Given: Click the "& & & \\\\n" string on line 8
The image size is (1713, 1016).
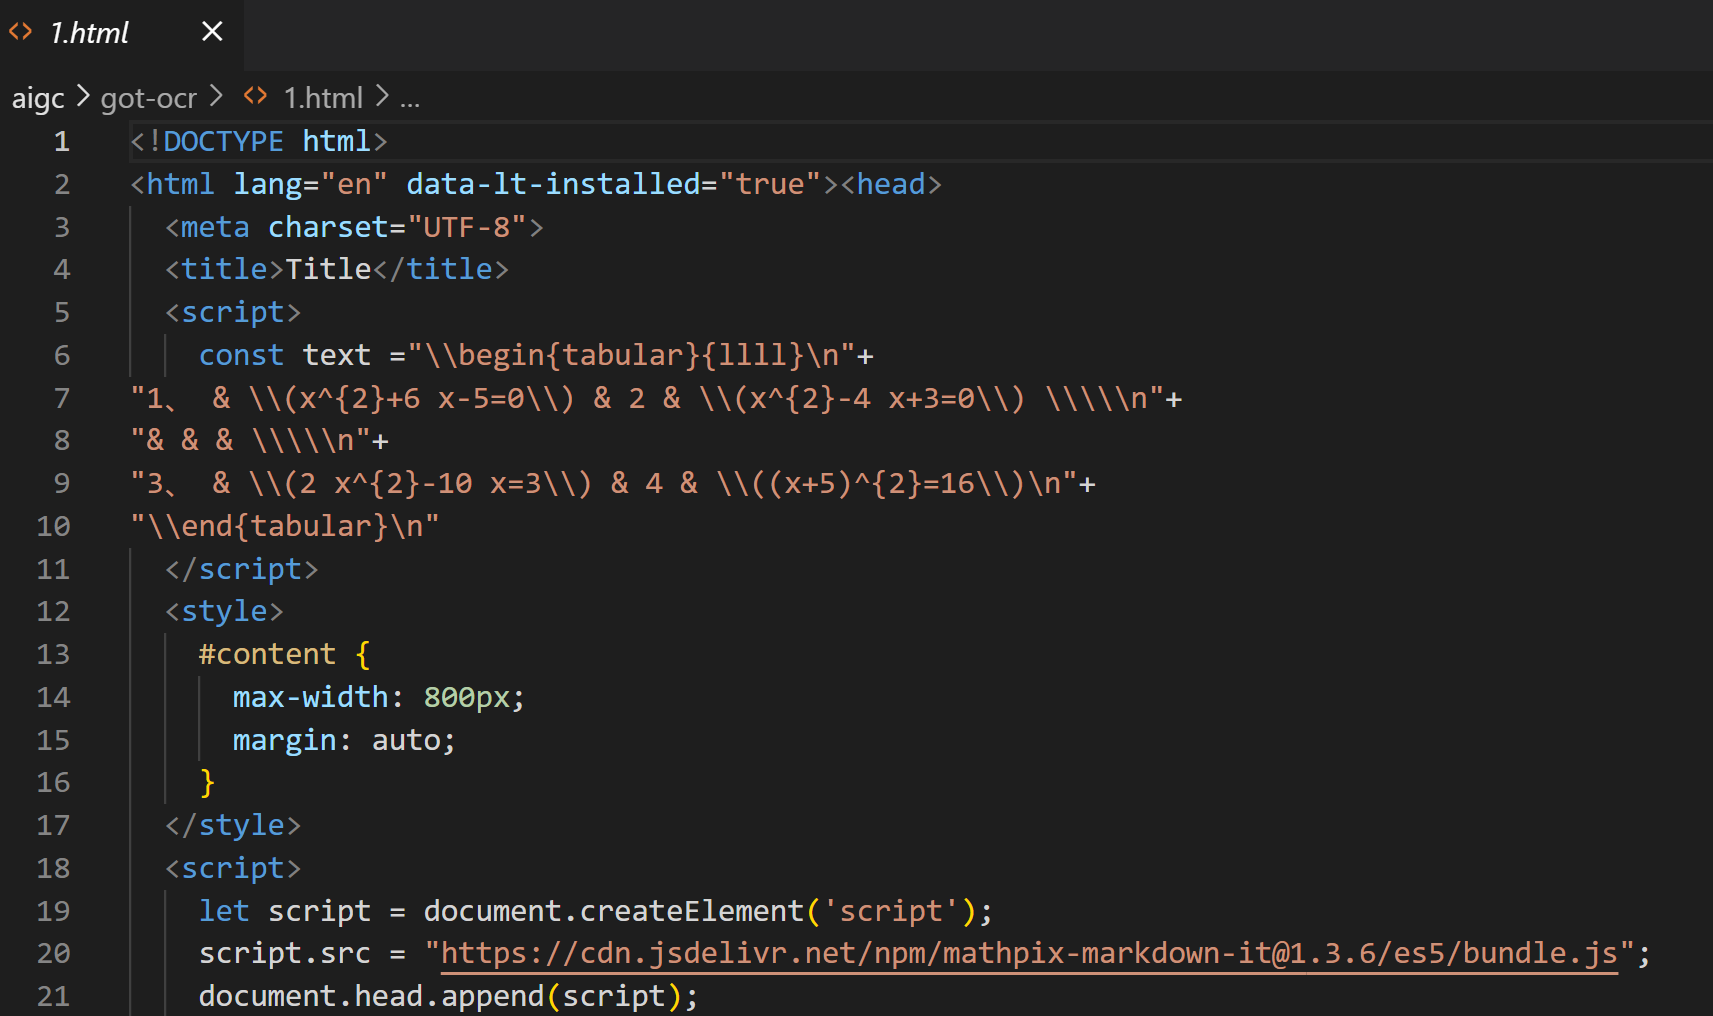Looking at the screenshot, I should click(251, 440).
